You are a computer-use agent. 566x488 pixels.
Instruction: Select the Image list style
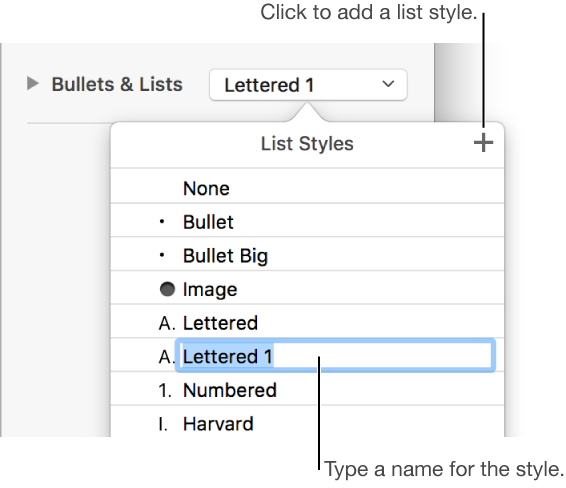(307, 287)
